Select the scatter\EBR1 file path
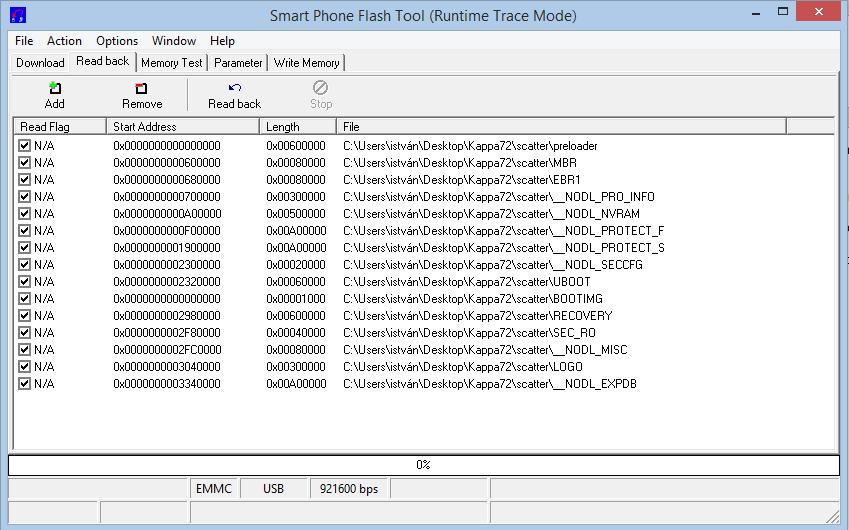The image size is (849, 530). click(x=462, y=180)
